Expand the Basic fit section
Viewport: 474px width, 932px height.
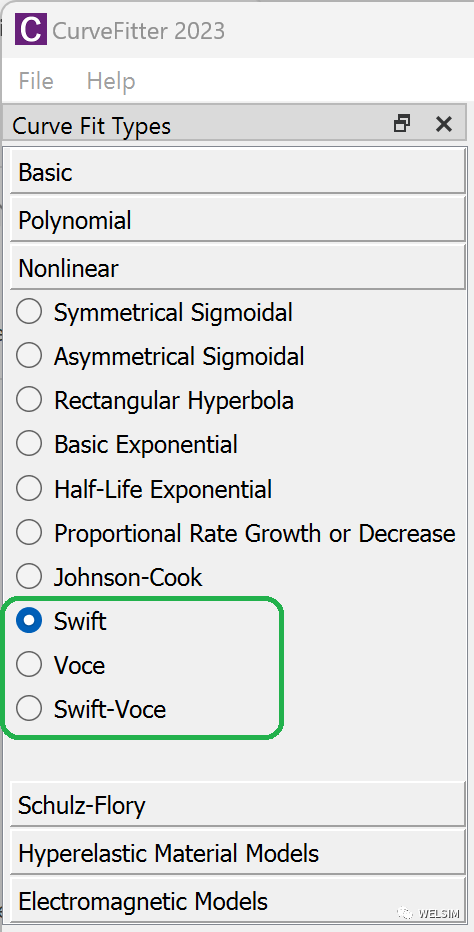tap(237, 172)
